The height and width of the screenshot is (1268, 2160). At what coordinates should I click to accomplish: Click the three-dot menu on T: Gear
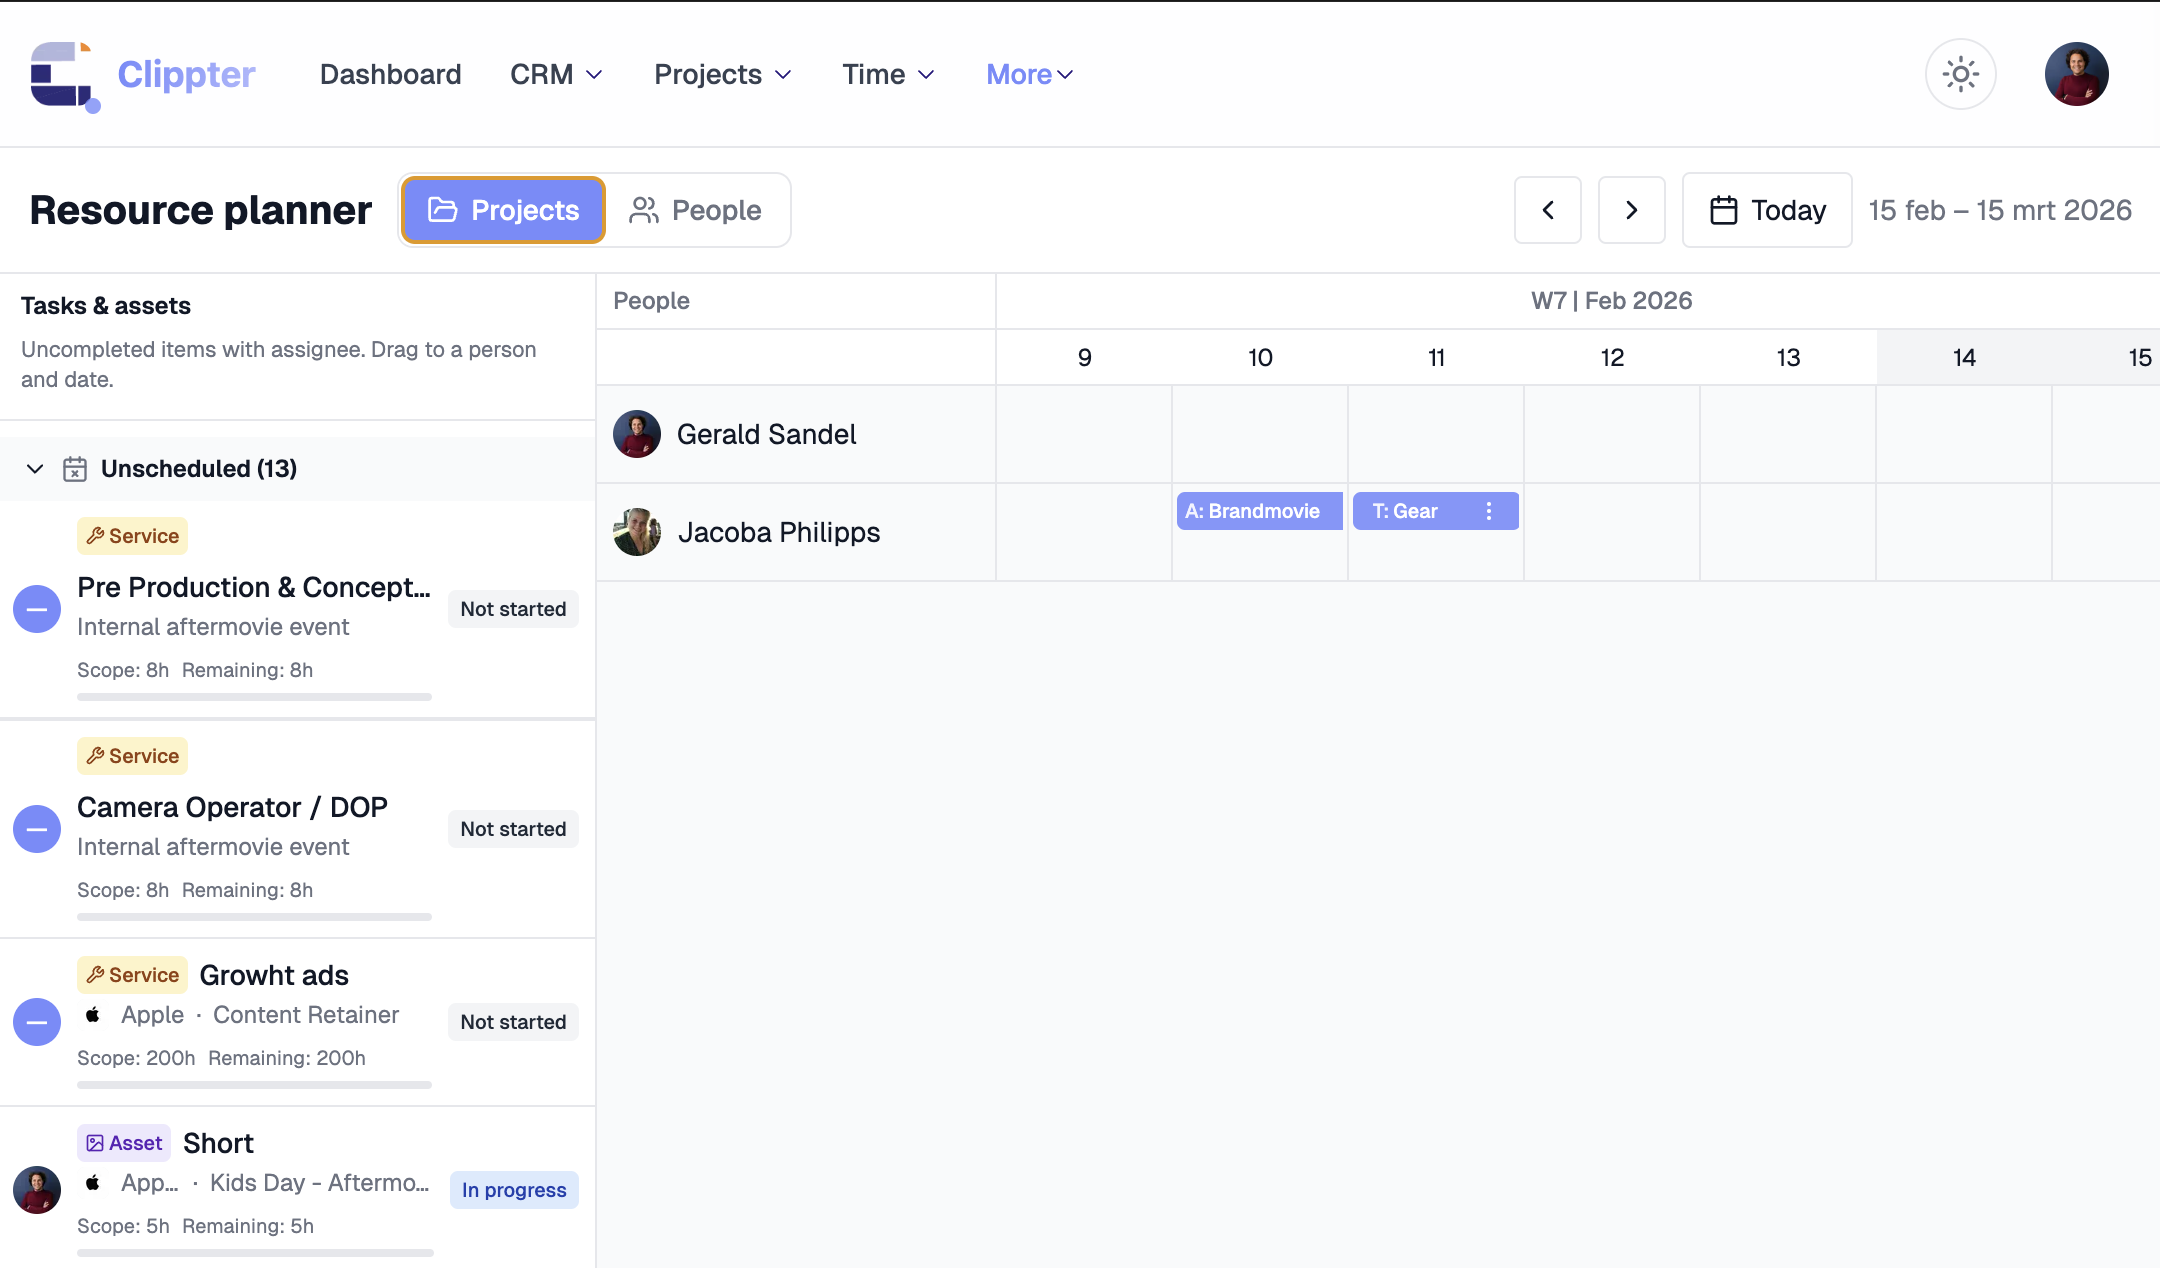[1489, 511]
